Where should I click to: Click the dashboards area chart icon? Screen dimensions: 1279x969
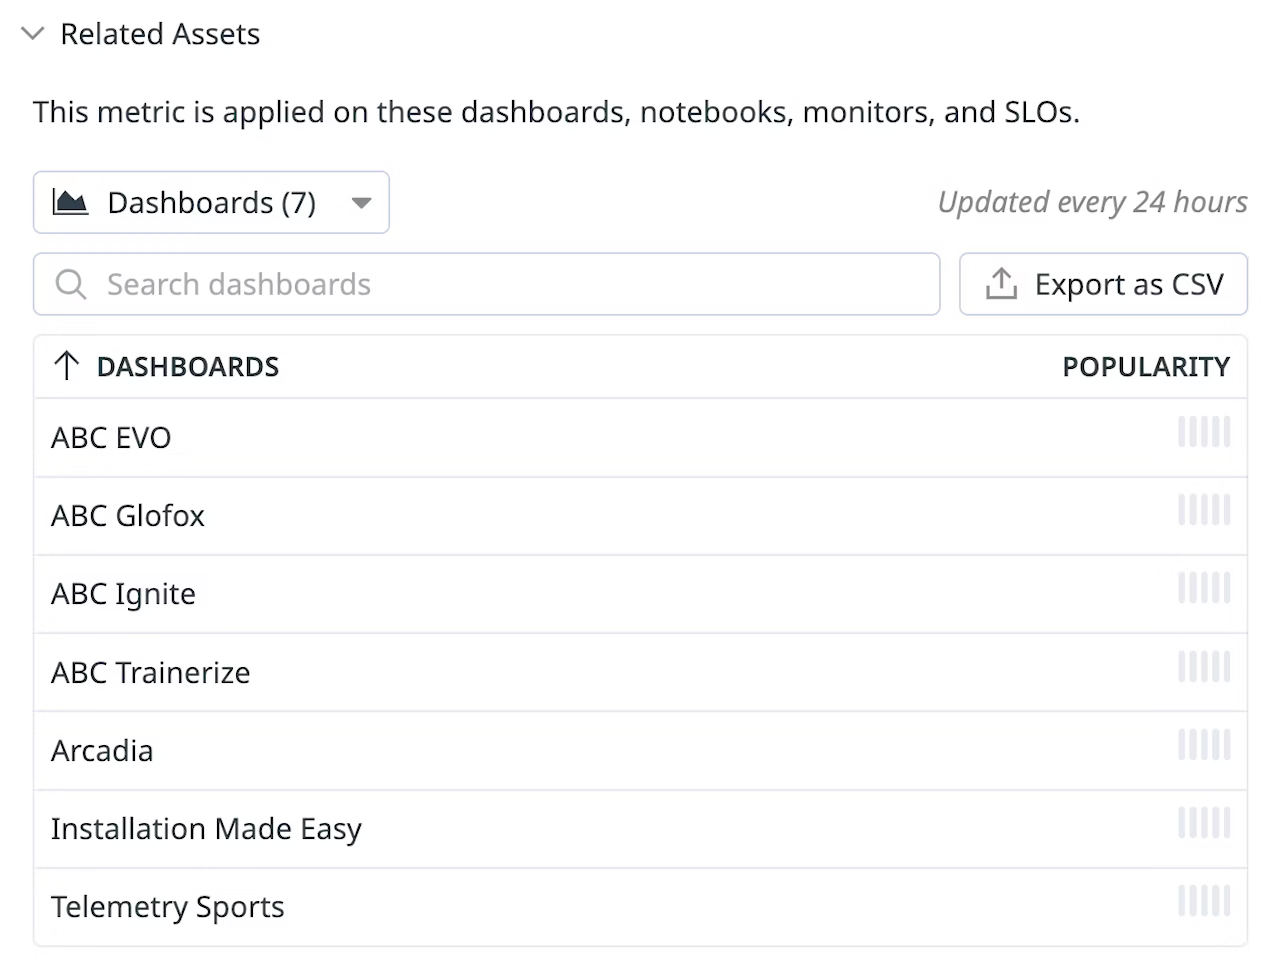click(70, 203)
